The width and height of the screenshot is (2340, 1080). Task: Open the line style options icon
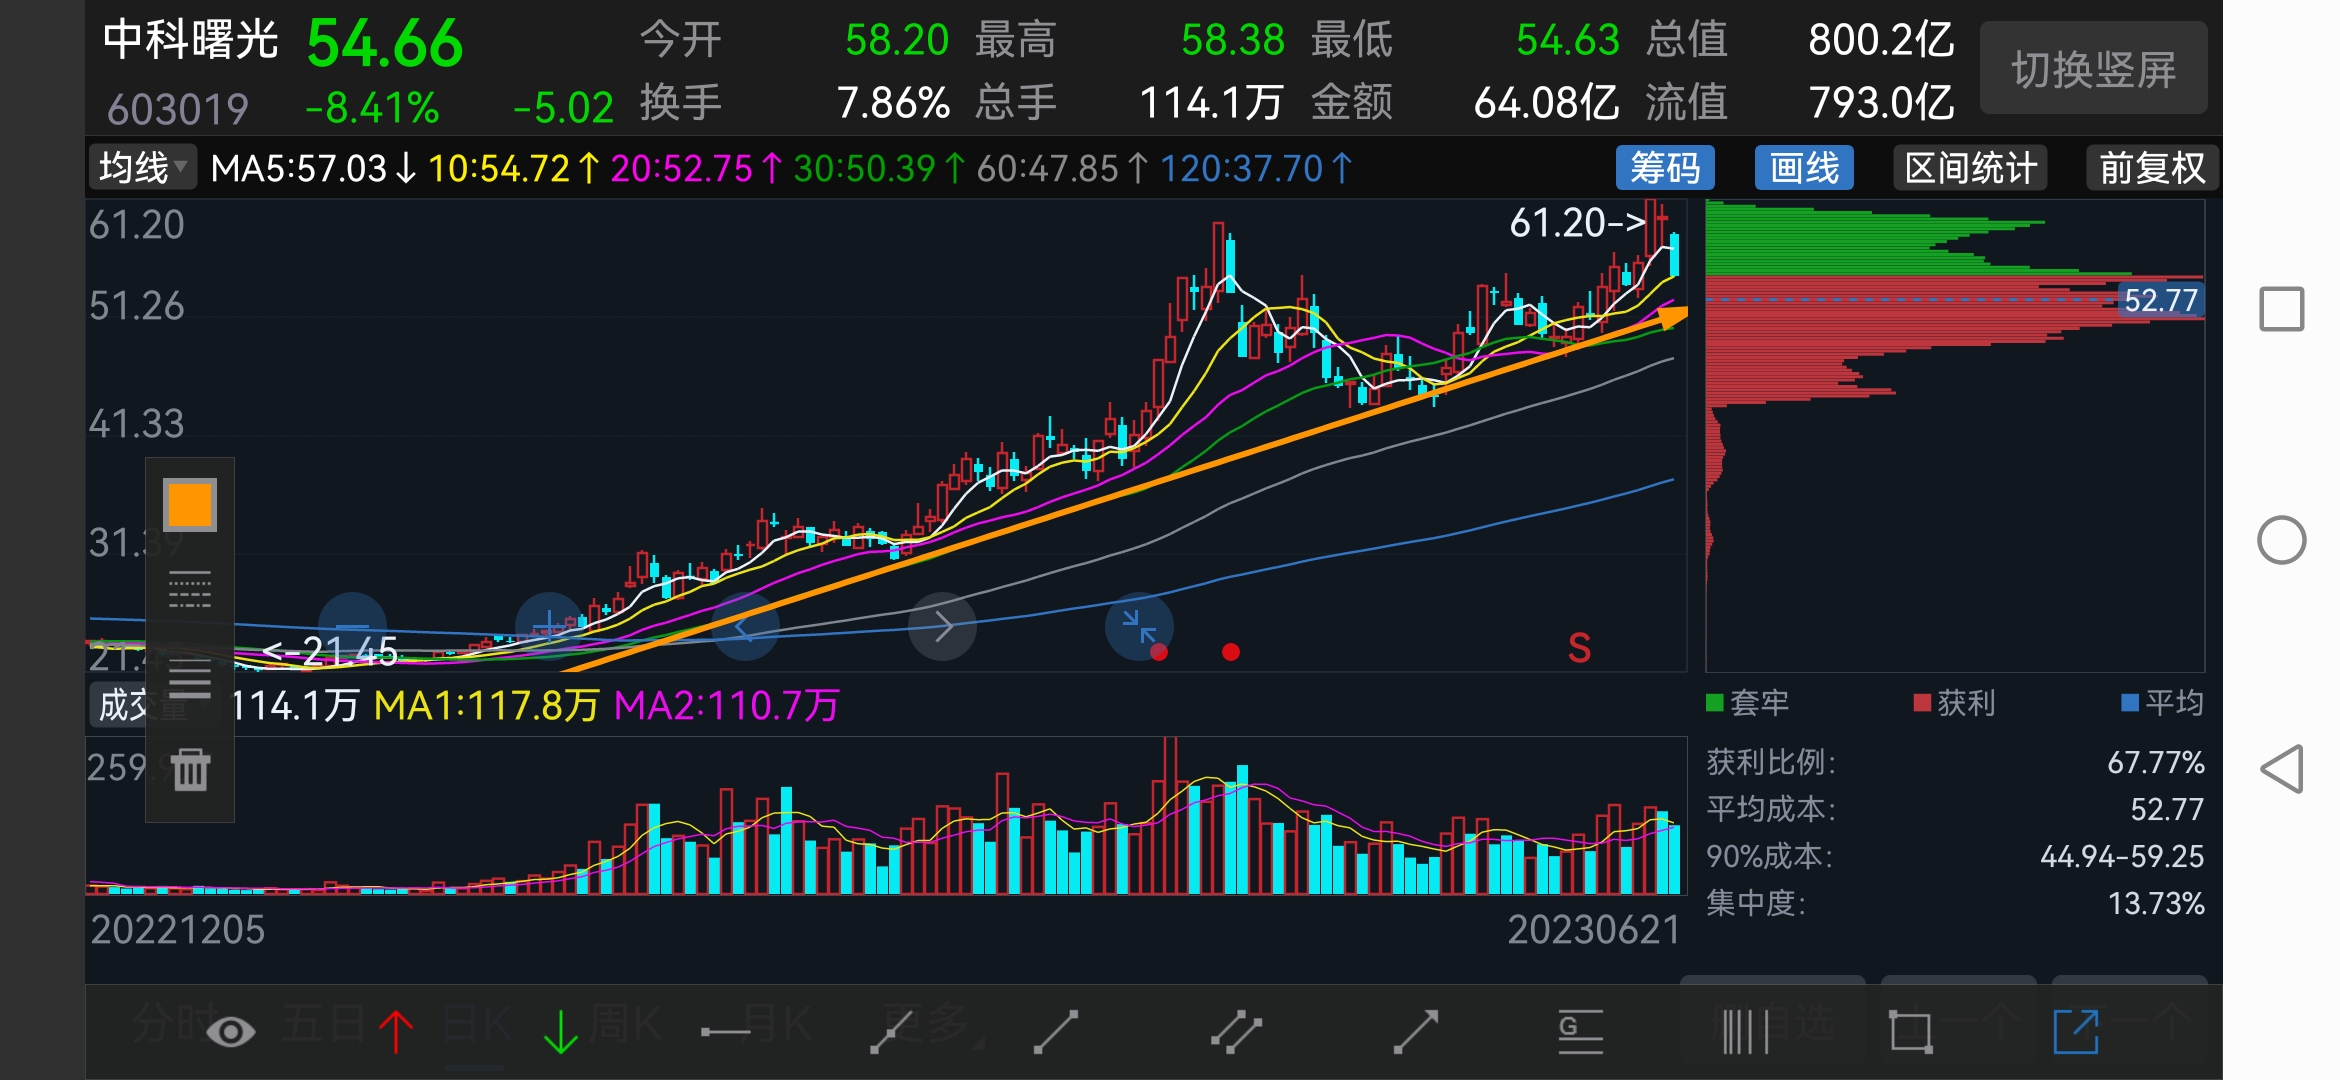point(190,590)
